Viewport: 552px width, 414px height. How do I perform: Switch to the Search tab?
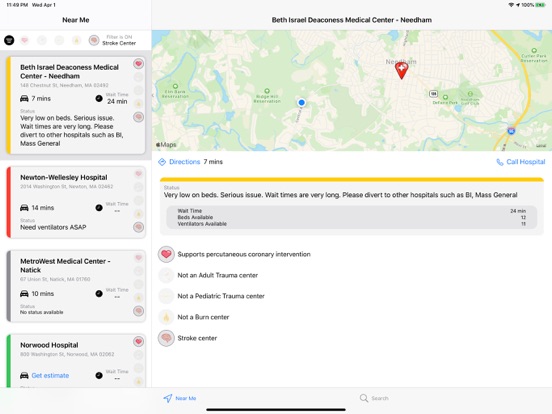[374, 398]
